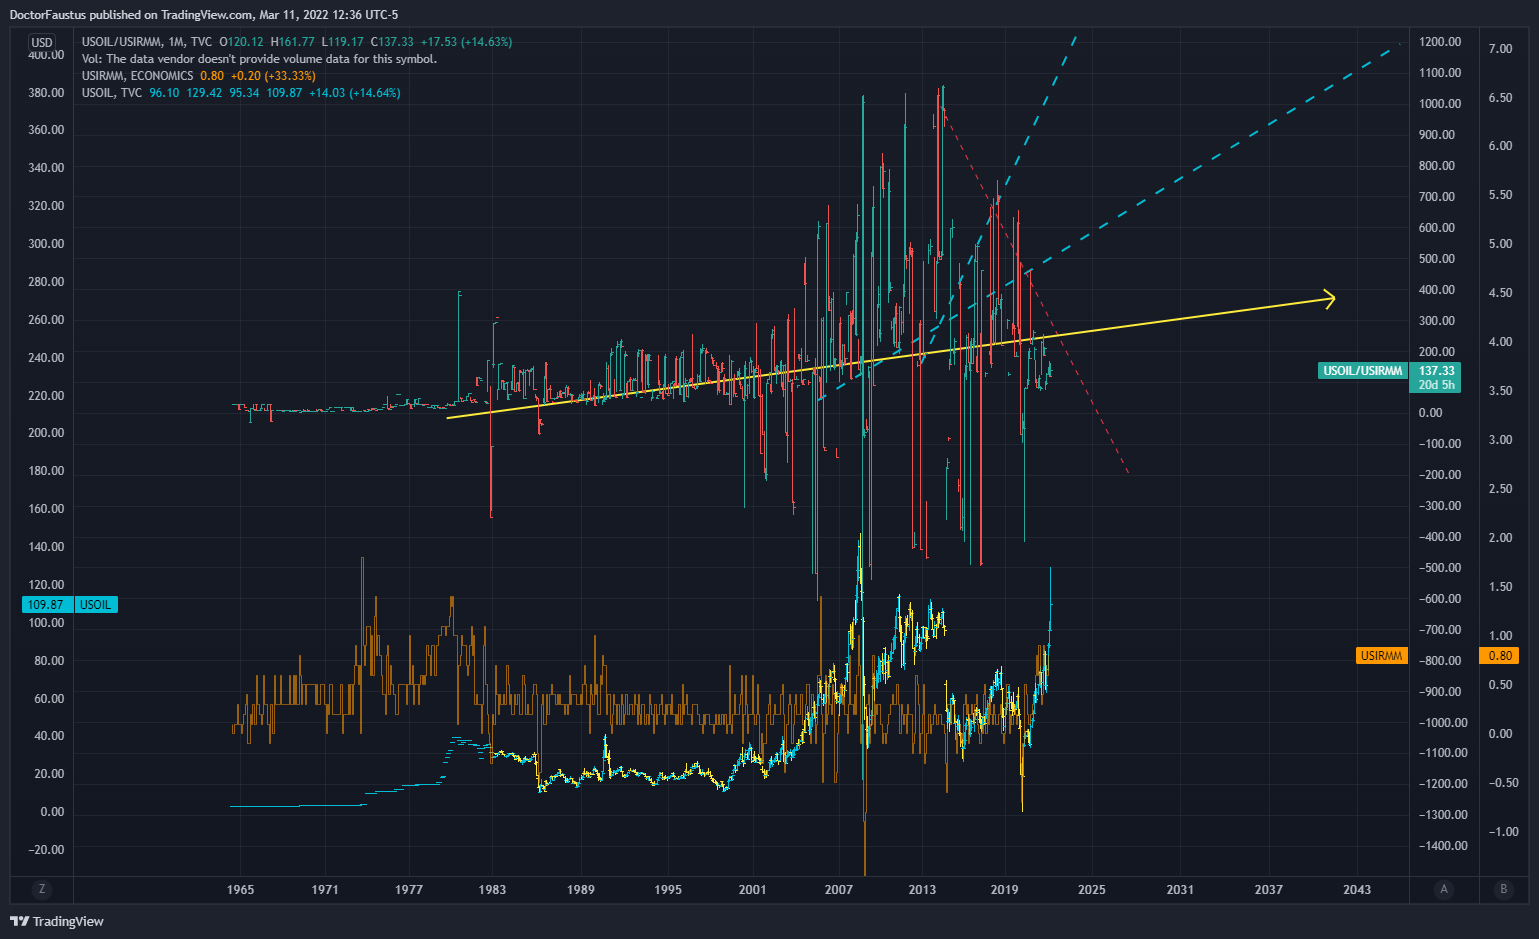Screen dimensions: 1539x939
Task: Click -500.00 on the middle price scale
Action: point(1440,568)
